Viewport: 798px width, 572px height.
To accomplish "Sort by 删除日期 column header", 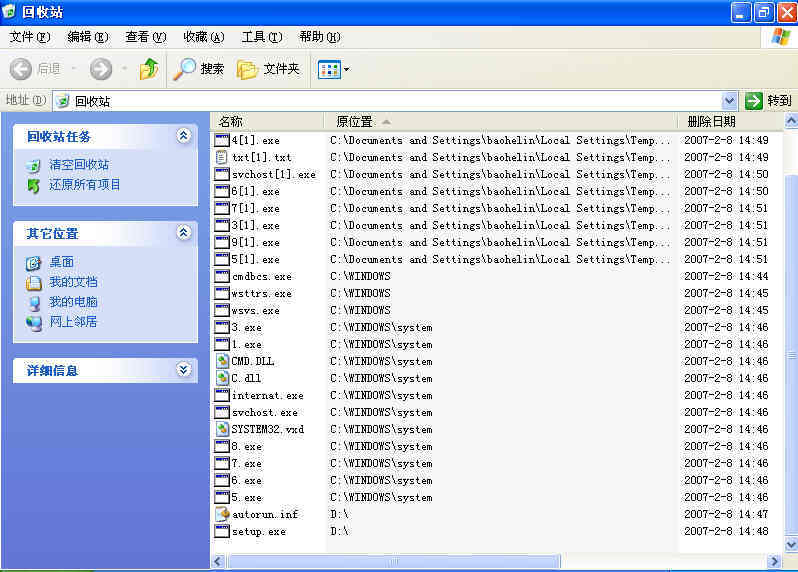I will tap(711, 121).
